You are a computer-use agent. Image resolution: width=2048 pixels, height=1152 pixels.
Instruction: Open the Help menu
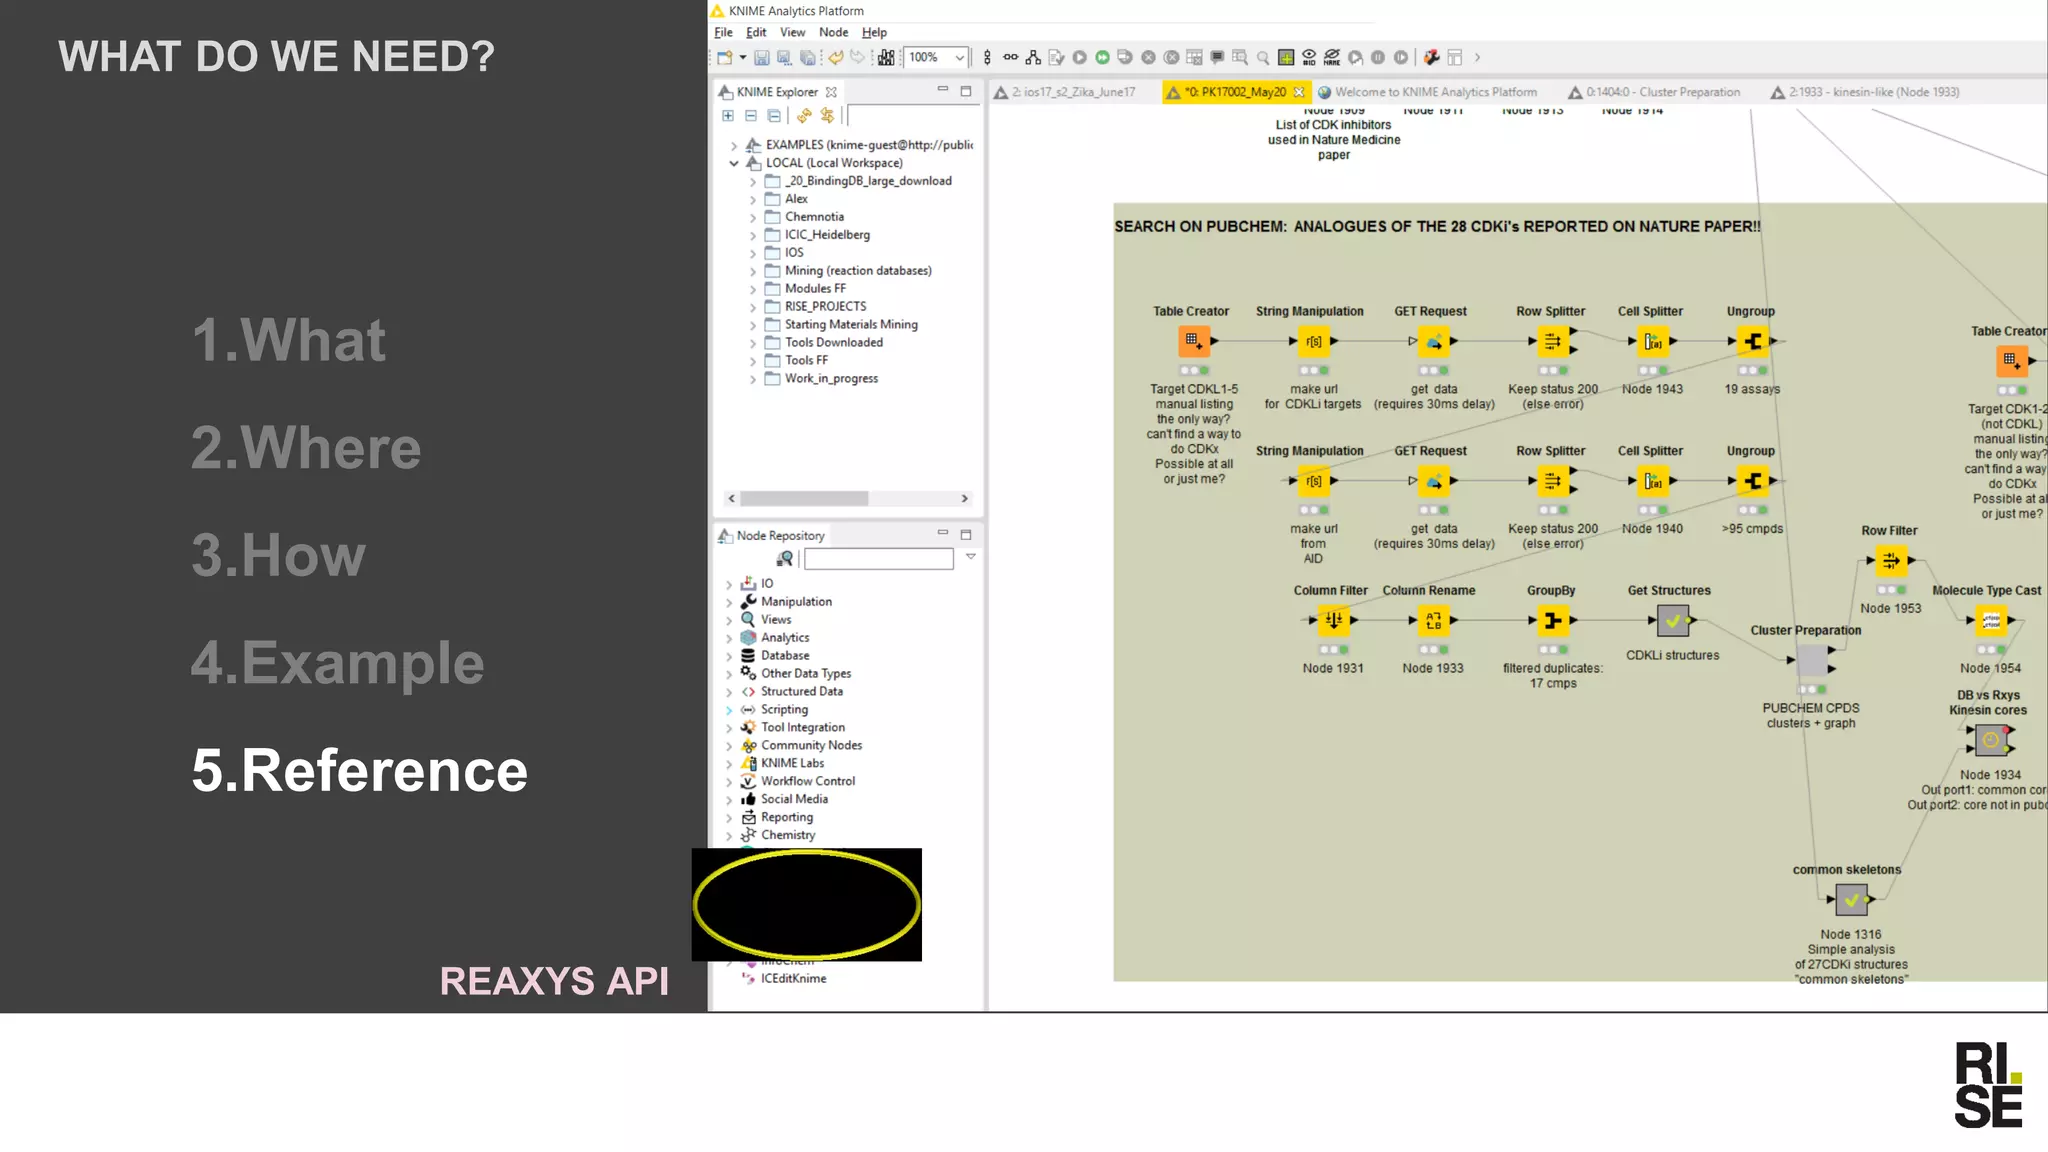coord(874,32)
